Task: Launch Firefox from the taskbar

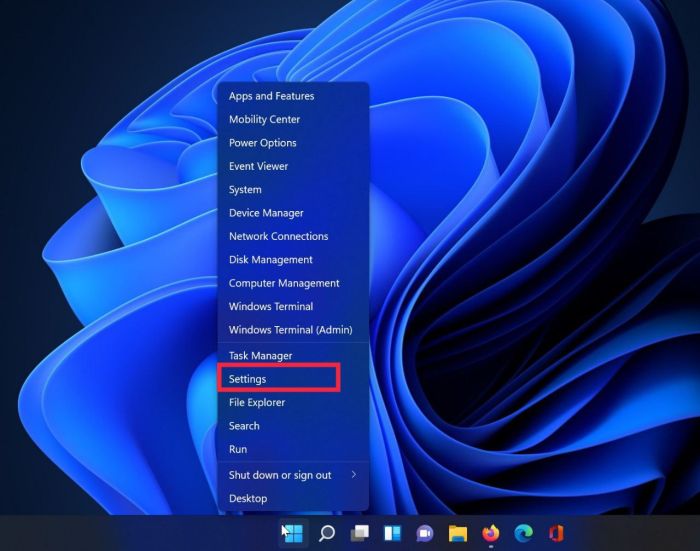Action: coord(491,533)
